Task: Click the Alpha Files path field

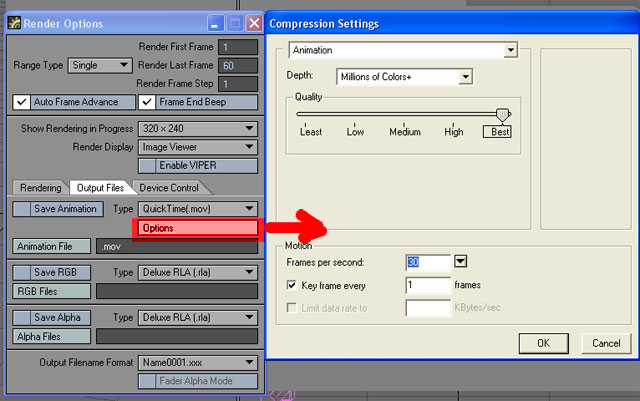Action: coord(177,336)
